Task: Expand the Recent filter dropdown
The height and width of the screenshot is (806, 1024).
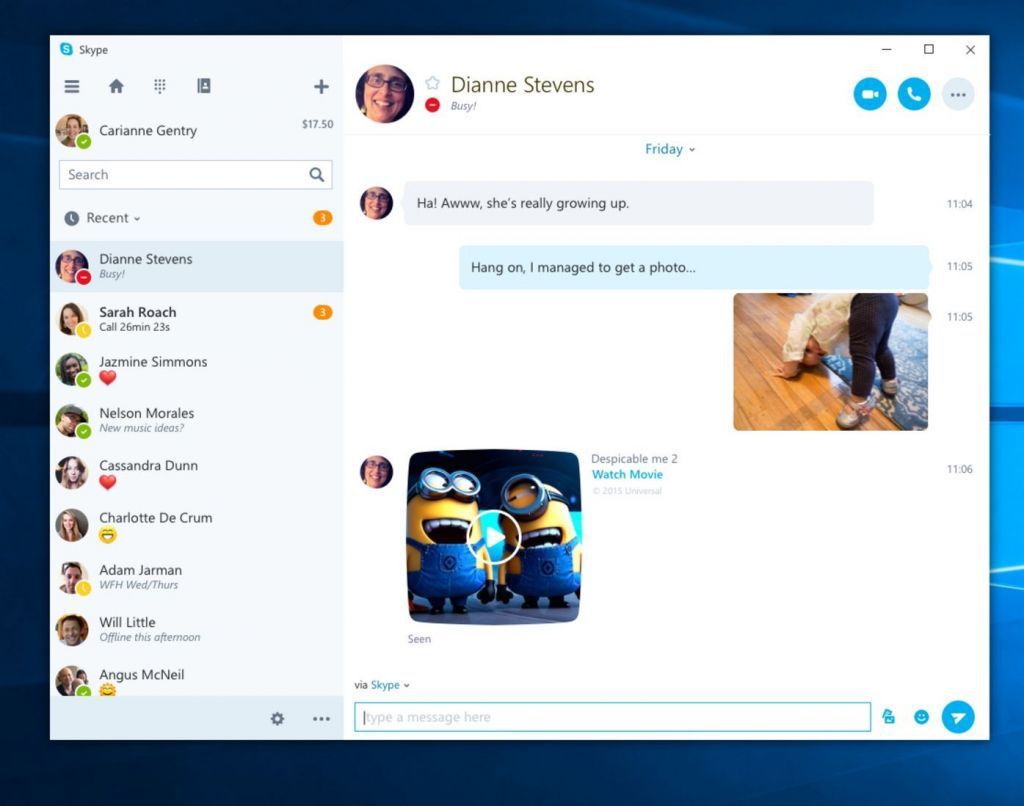Action: 113,218
